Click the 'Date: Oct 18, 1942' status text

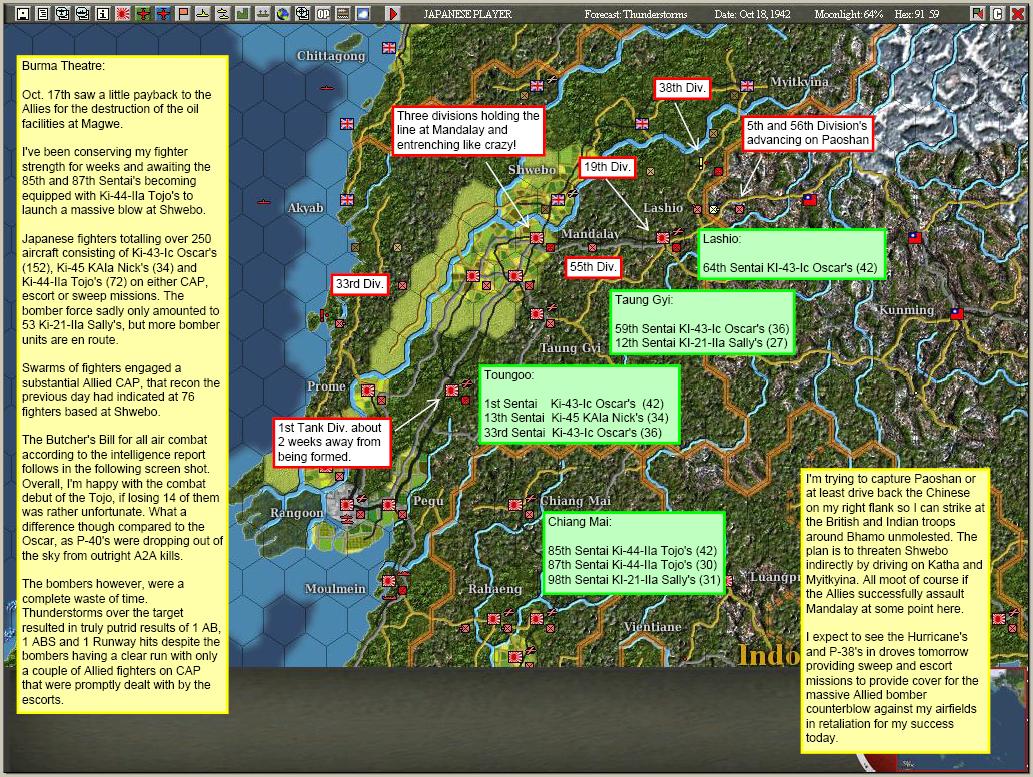tap(752, 14)
